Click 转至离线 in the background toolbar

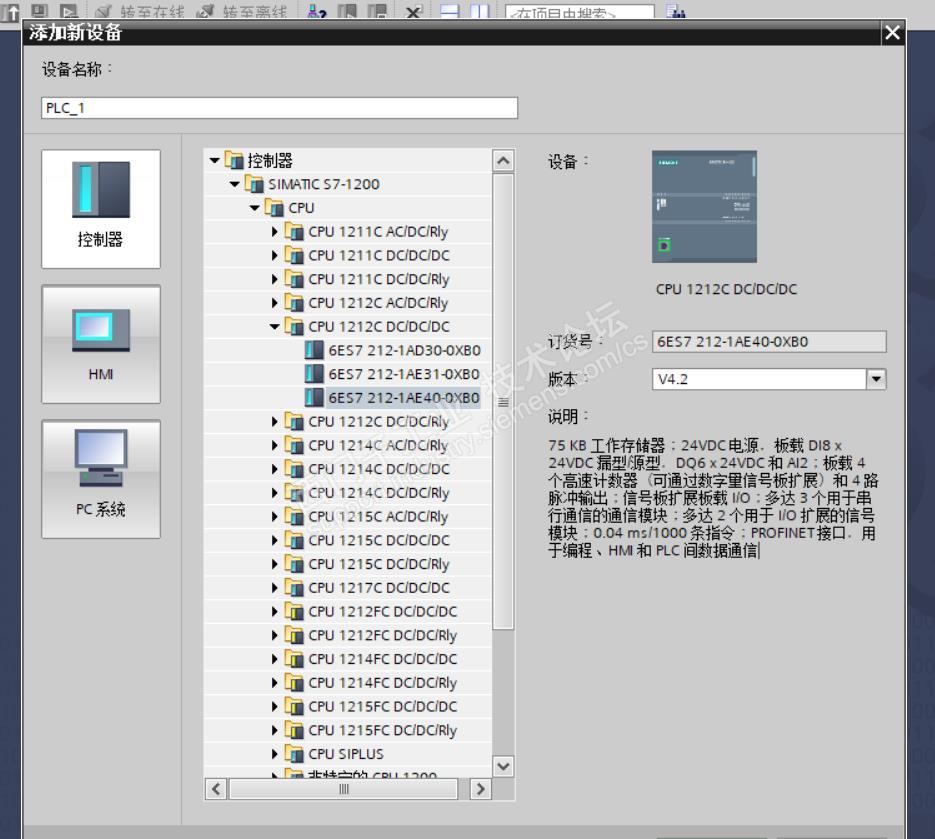click(241, 11)
